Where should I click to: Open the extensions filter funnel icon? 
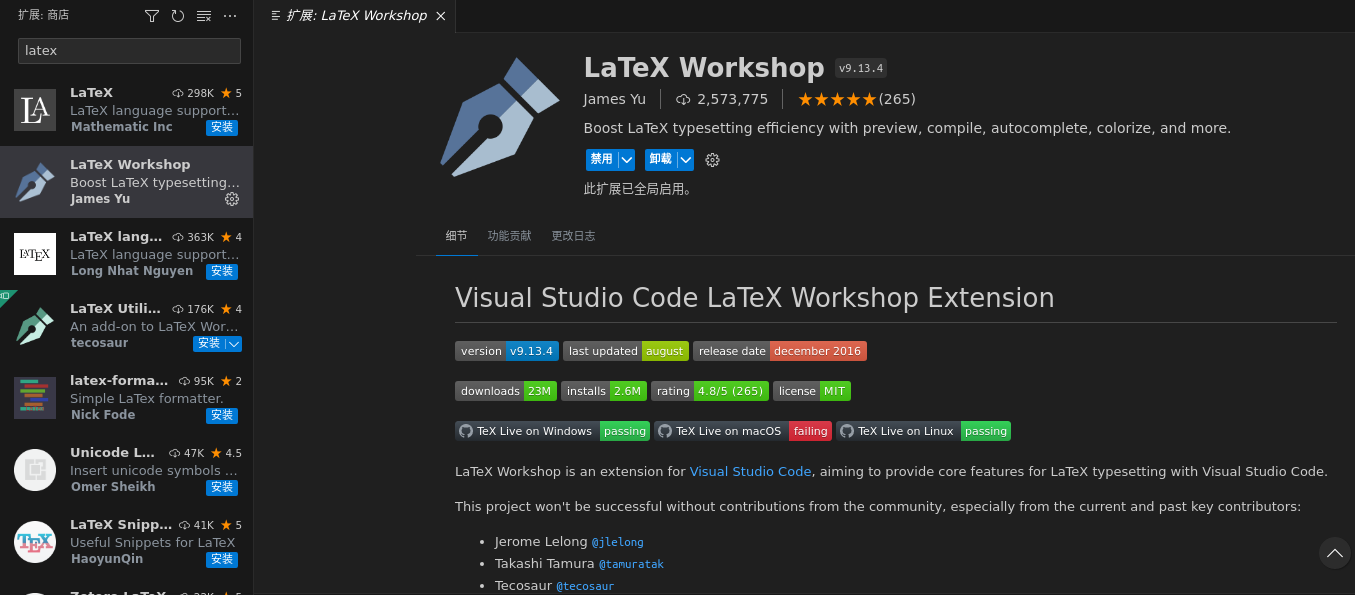click(152, 16)
